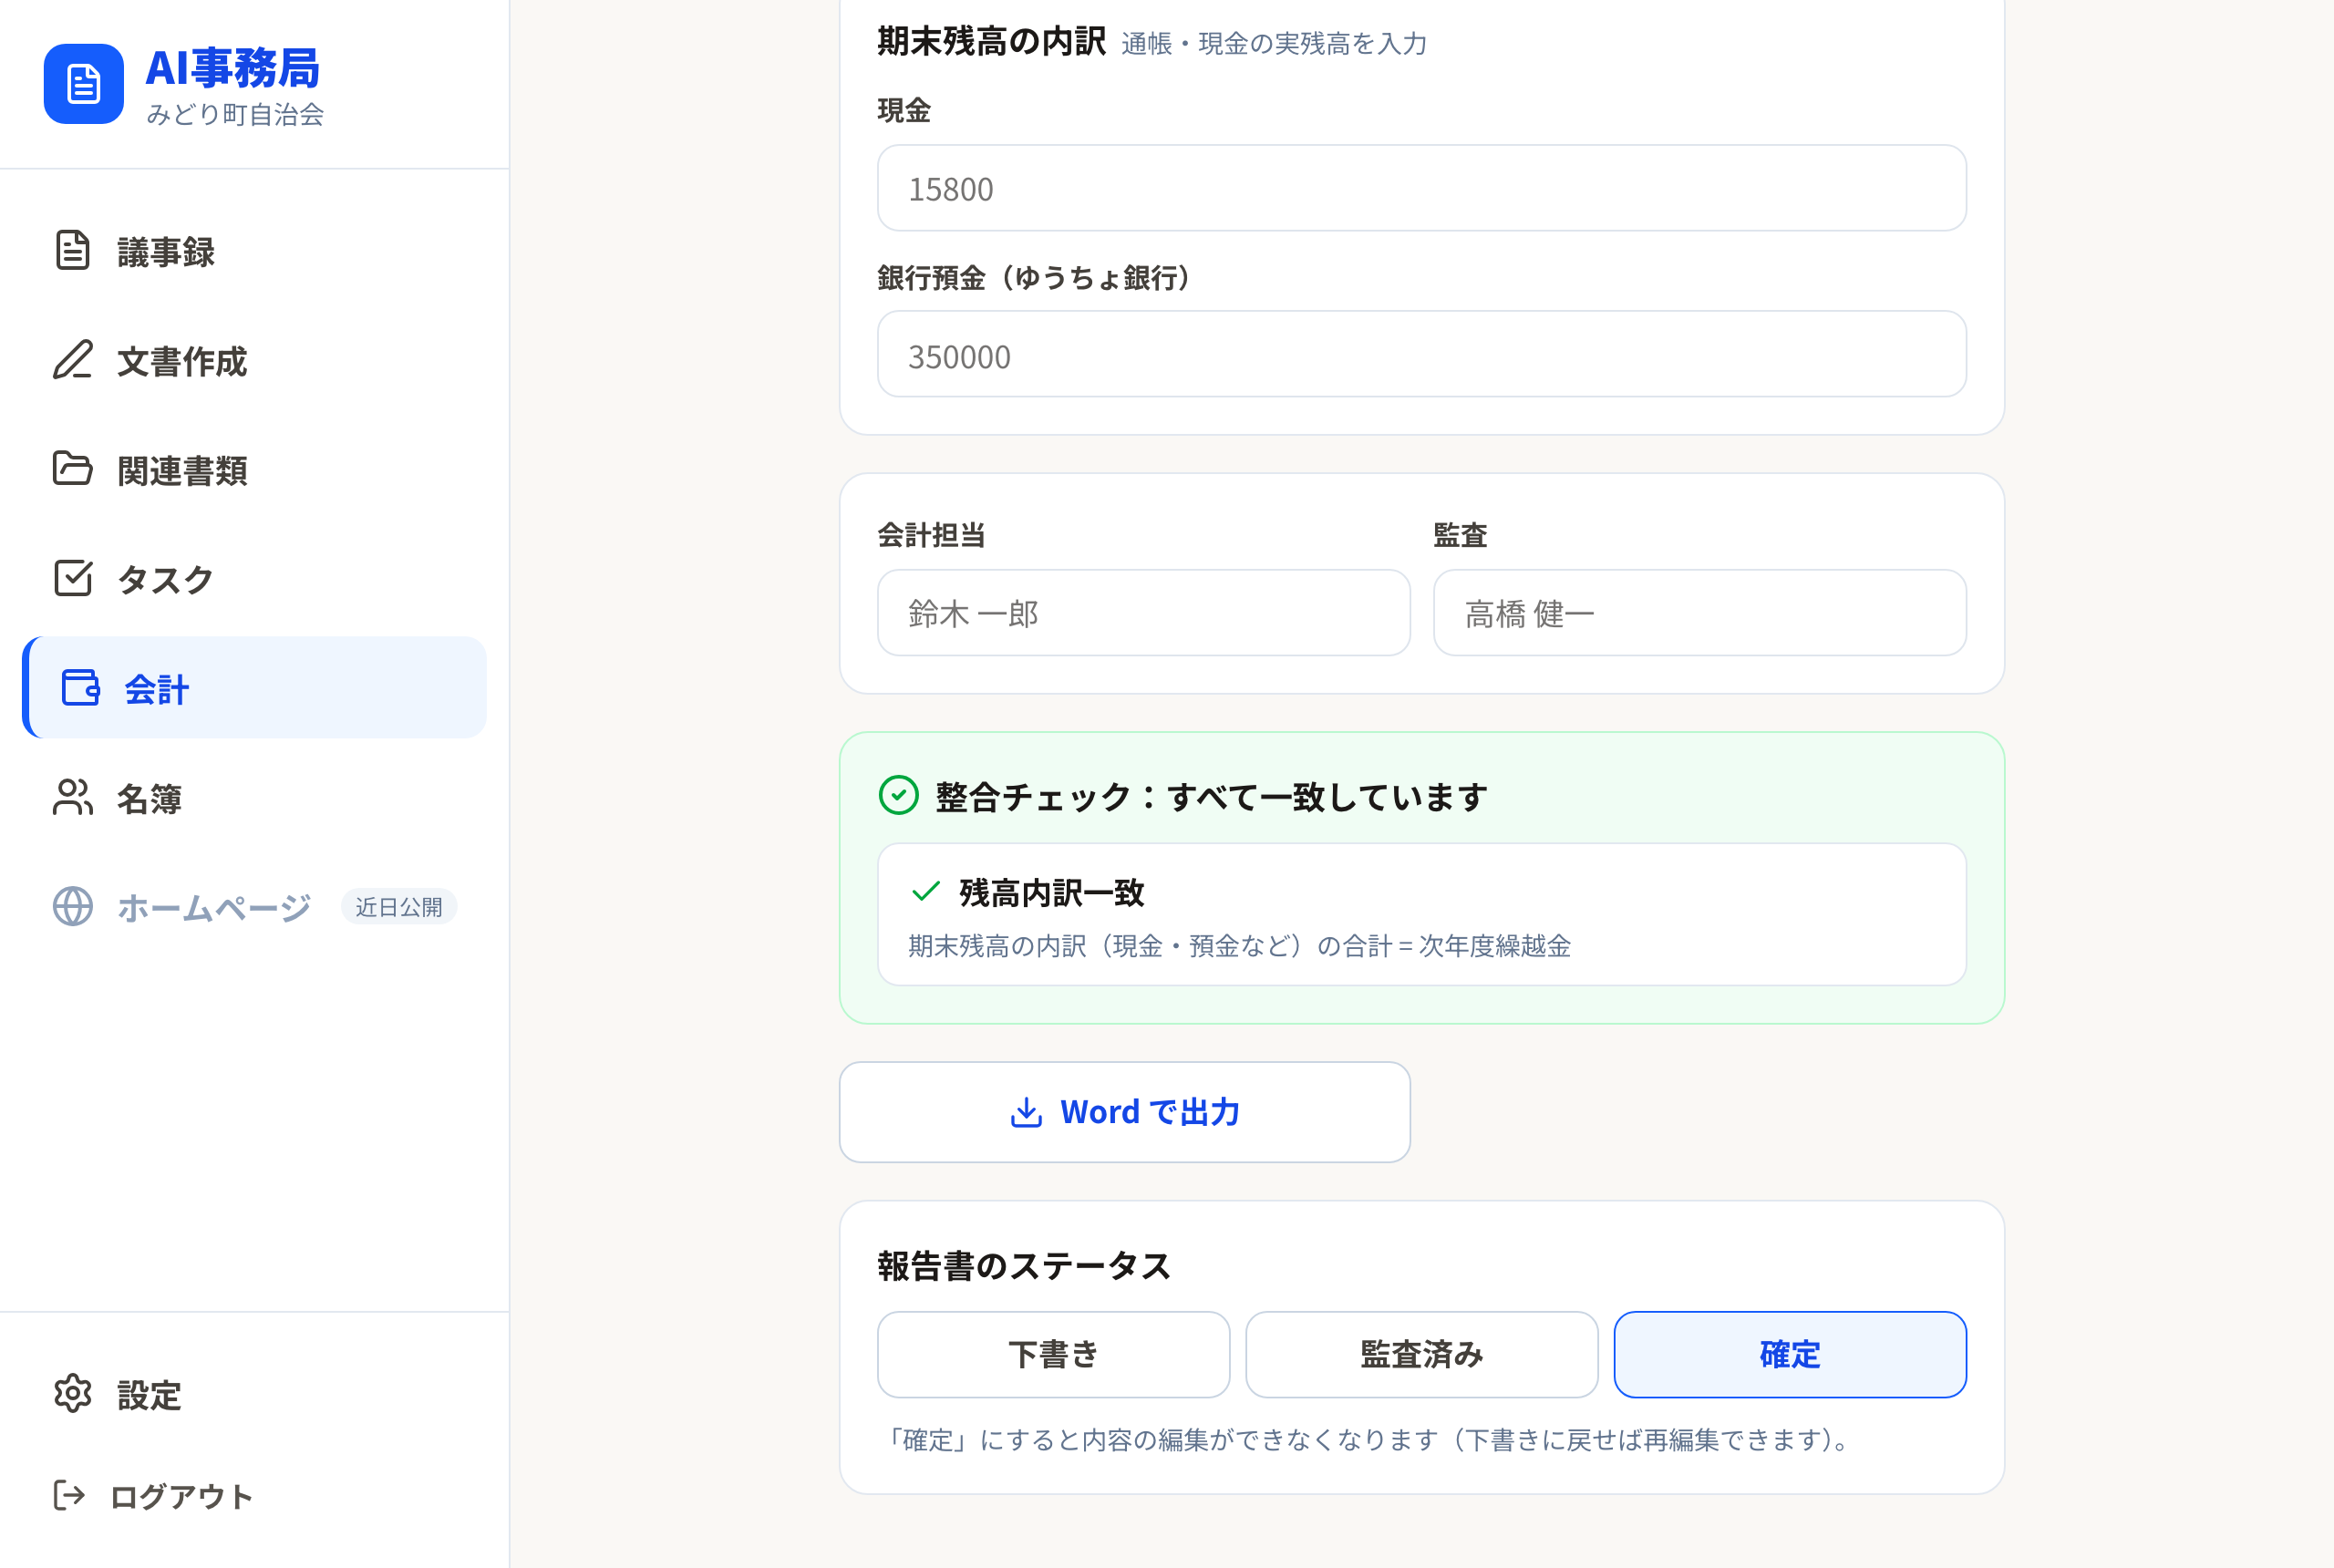Click the 期末残高の内訳 合計 = 次年度繰越金 description
Screen dimensions: 2334x1568
click(1239, 946)
